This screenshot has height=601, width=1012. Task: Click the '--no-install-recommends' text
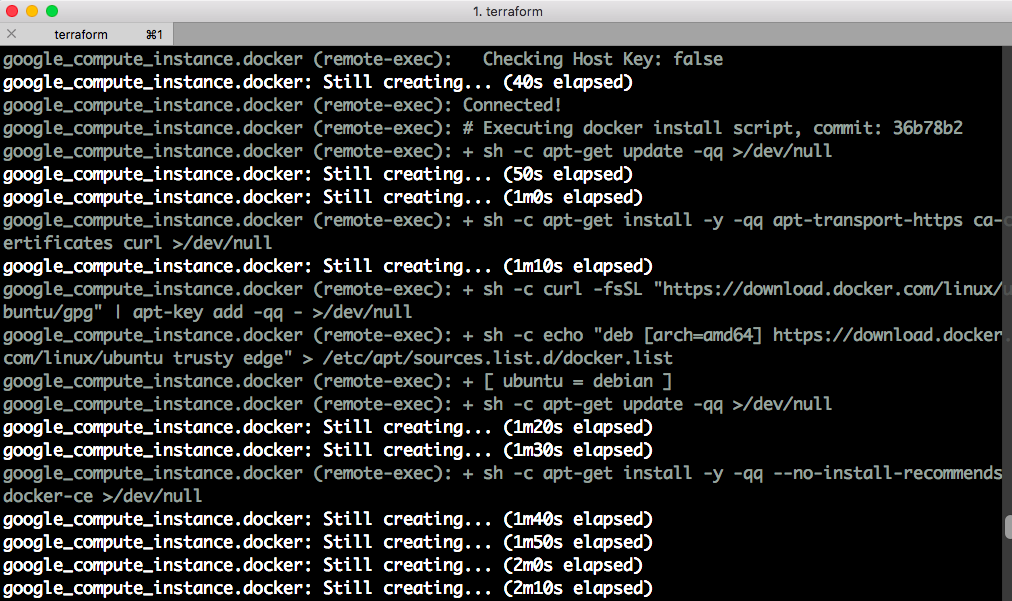click(x=887, y=473)
